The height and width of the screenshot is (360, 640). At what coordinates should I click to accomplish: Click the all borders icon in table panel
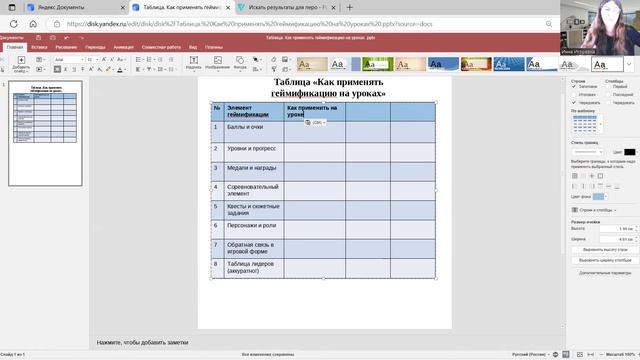575,176
